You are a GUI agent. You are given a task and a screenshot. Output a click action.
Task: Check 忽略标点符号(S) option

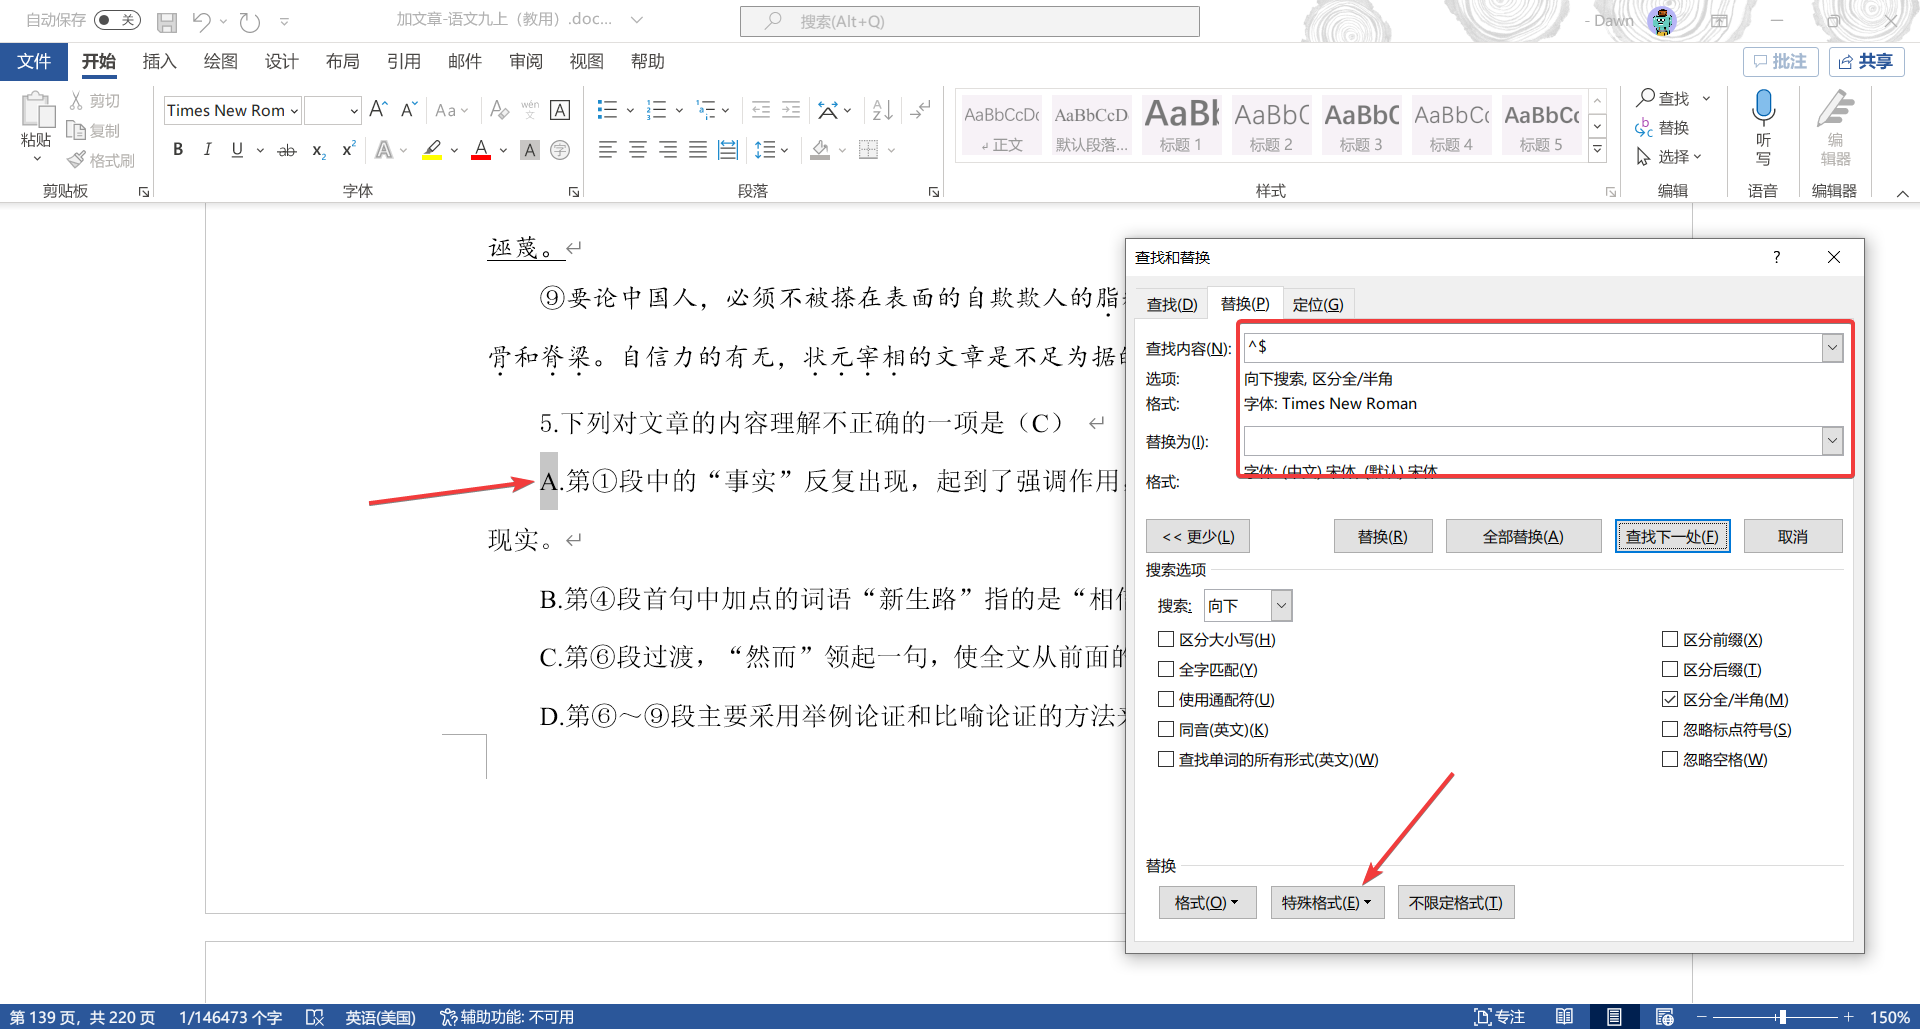pos(1670,729)
